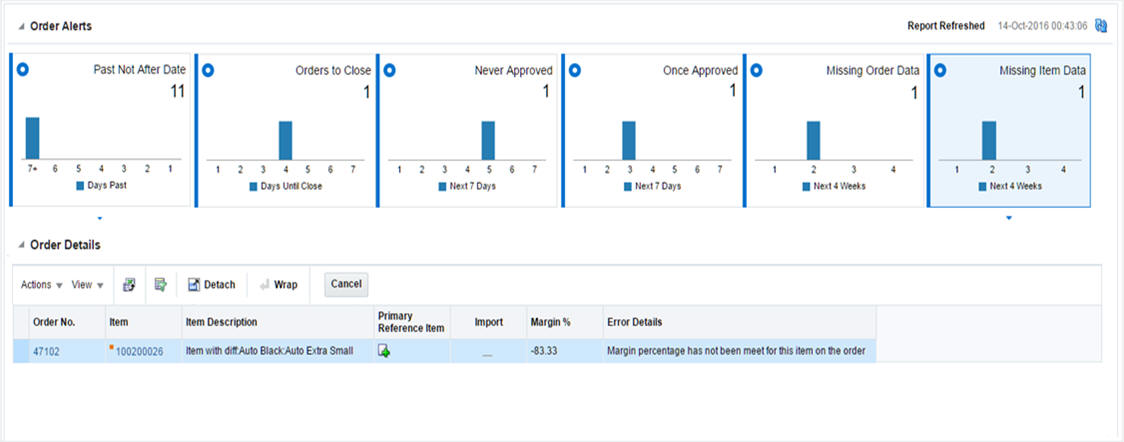Click Next 4 Weeks legend in Missing Item Data
Image resolution: width=1124 pixels, height=442 pixels.
(1011, 186)
